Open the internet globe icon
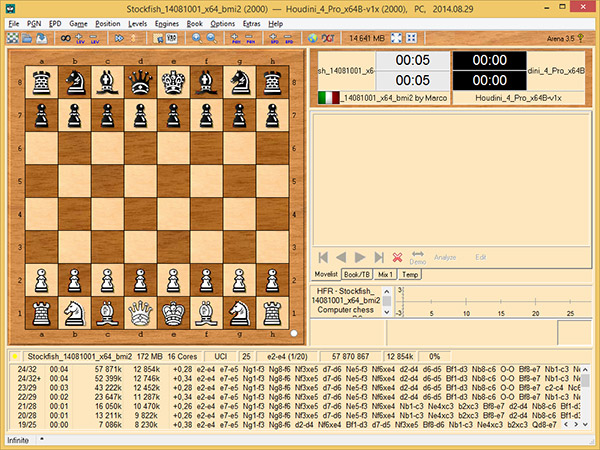The image size is (600, 450). tap(313, 38)
